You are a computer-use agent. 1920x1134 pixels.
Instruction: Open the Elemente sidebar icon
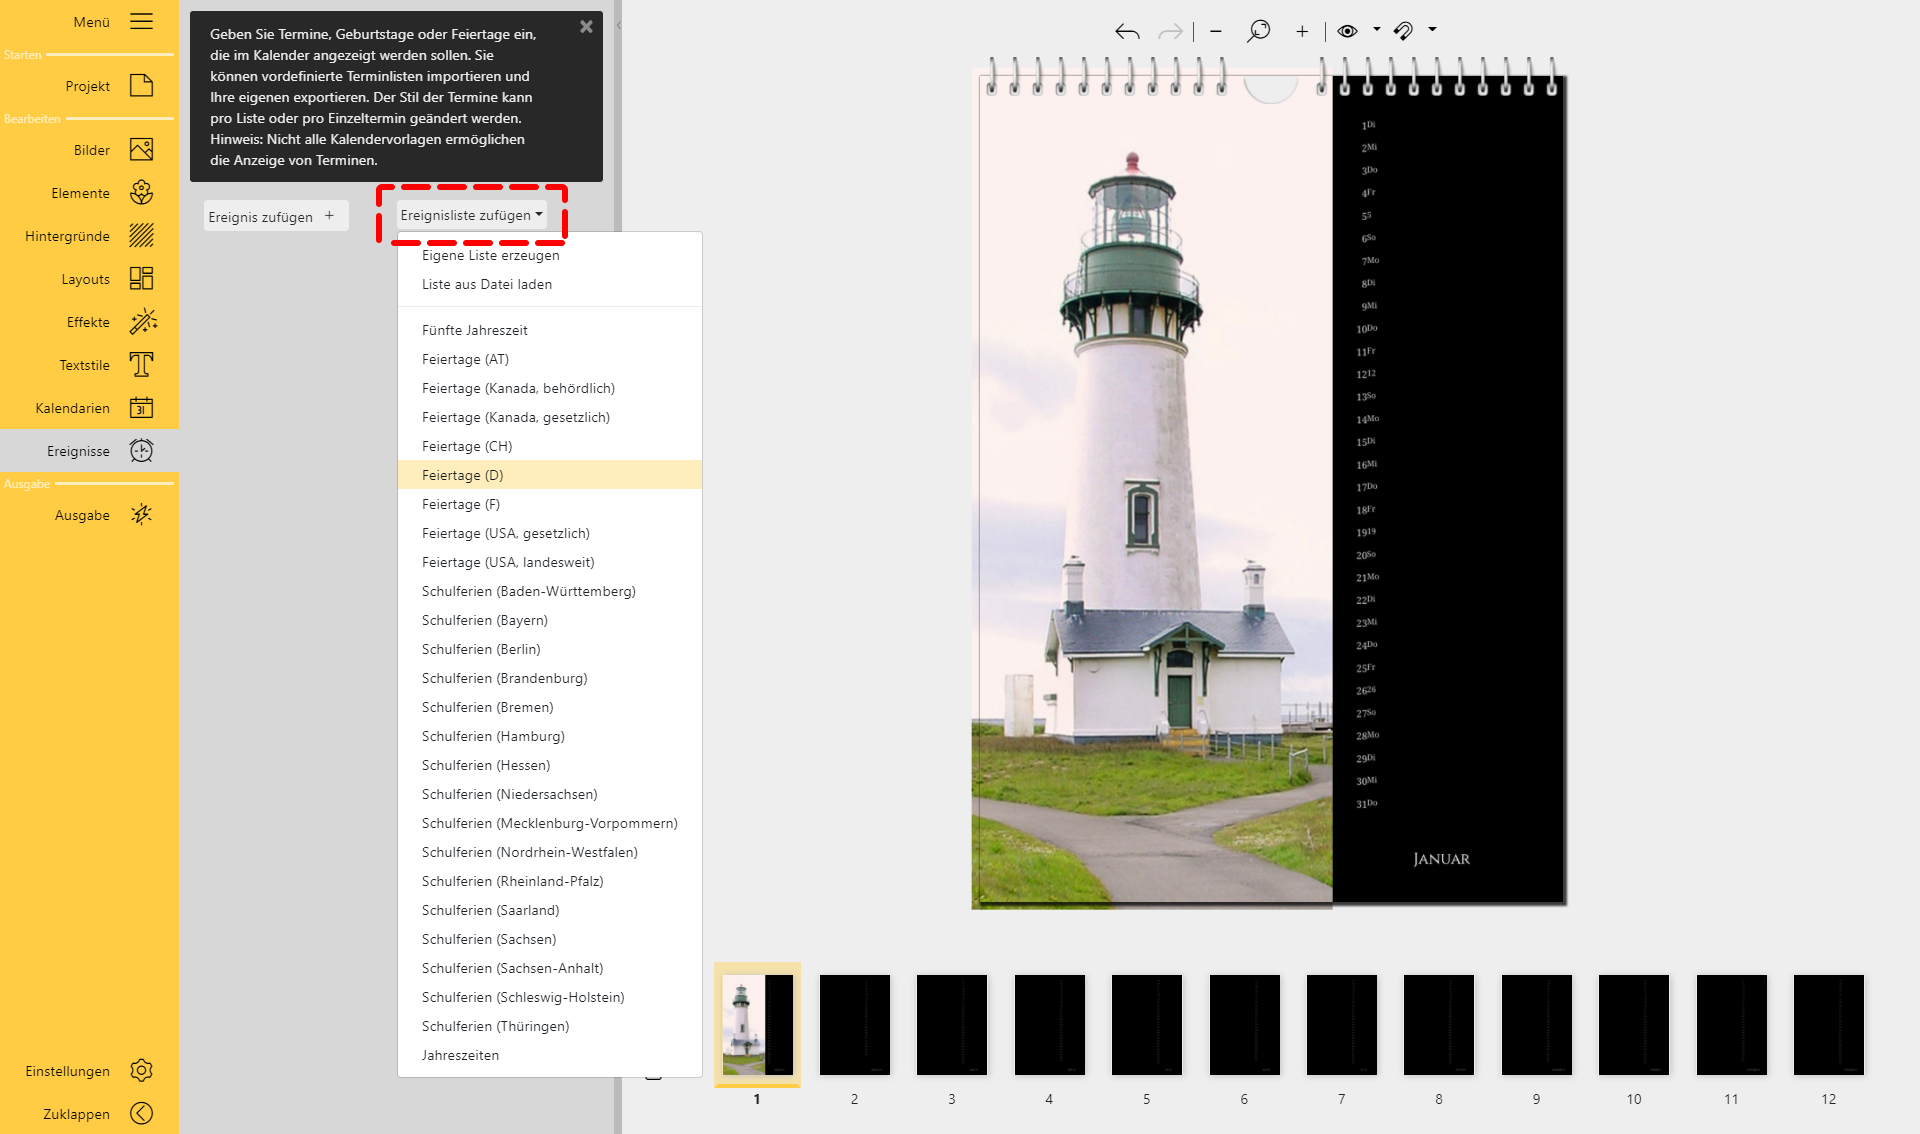click(x=141, y=193)
